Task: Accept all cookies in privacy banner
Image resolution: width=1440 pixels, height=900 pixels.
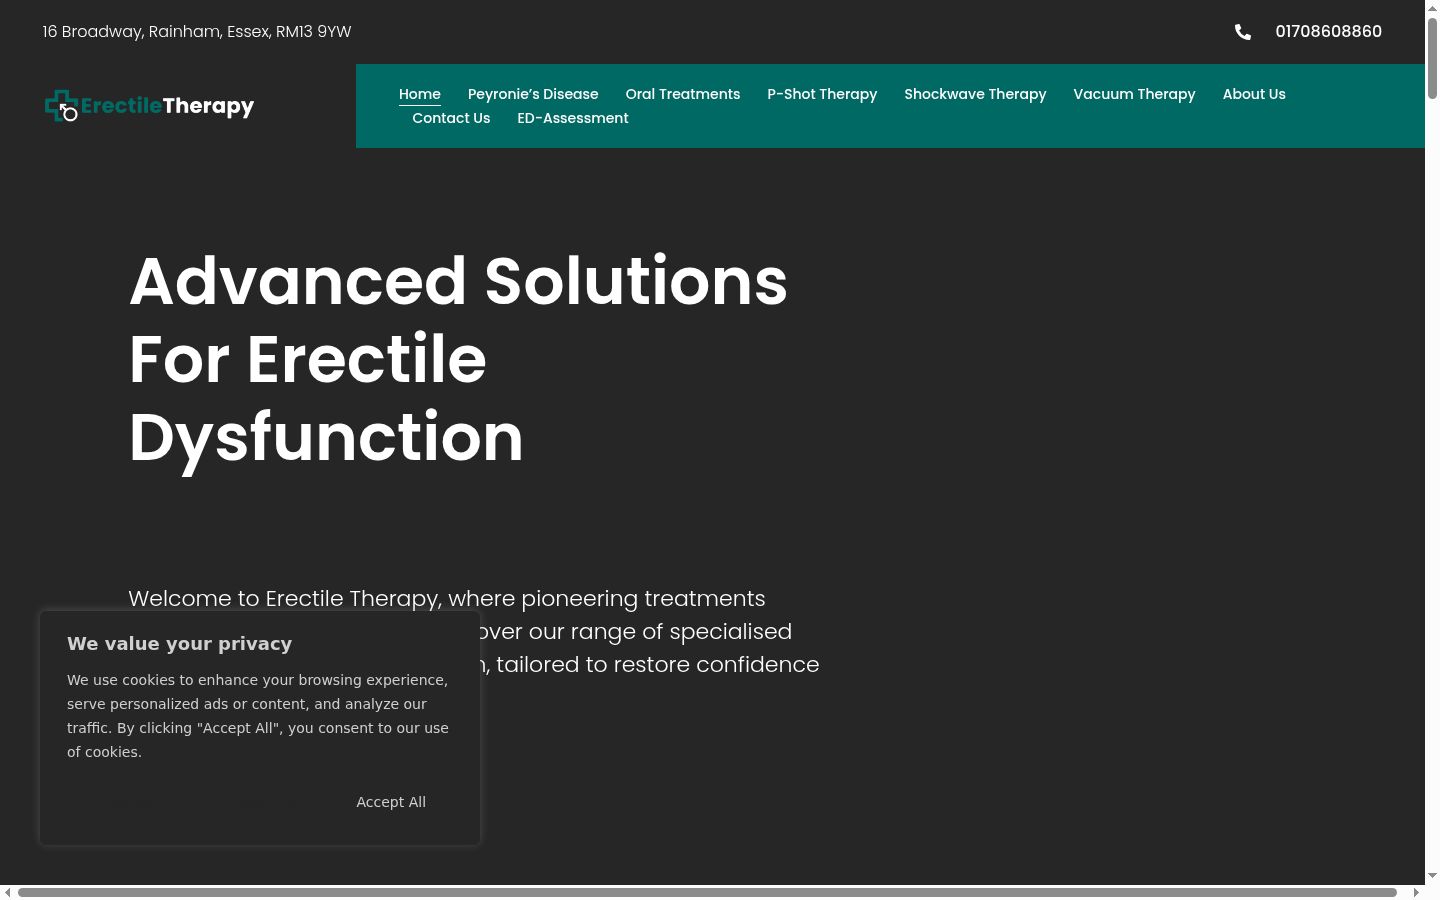Action: point(391,802)
